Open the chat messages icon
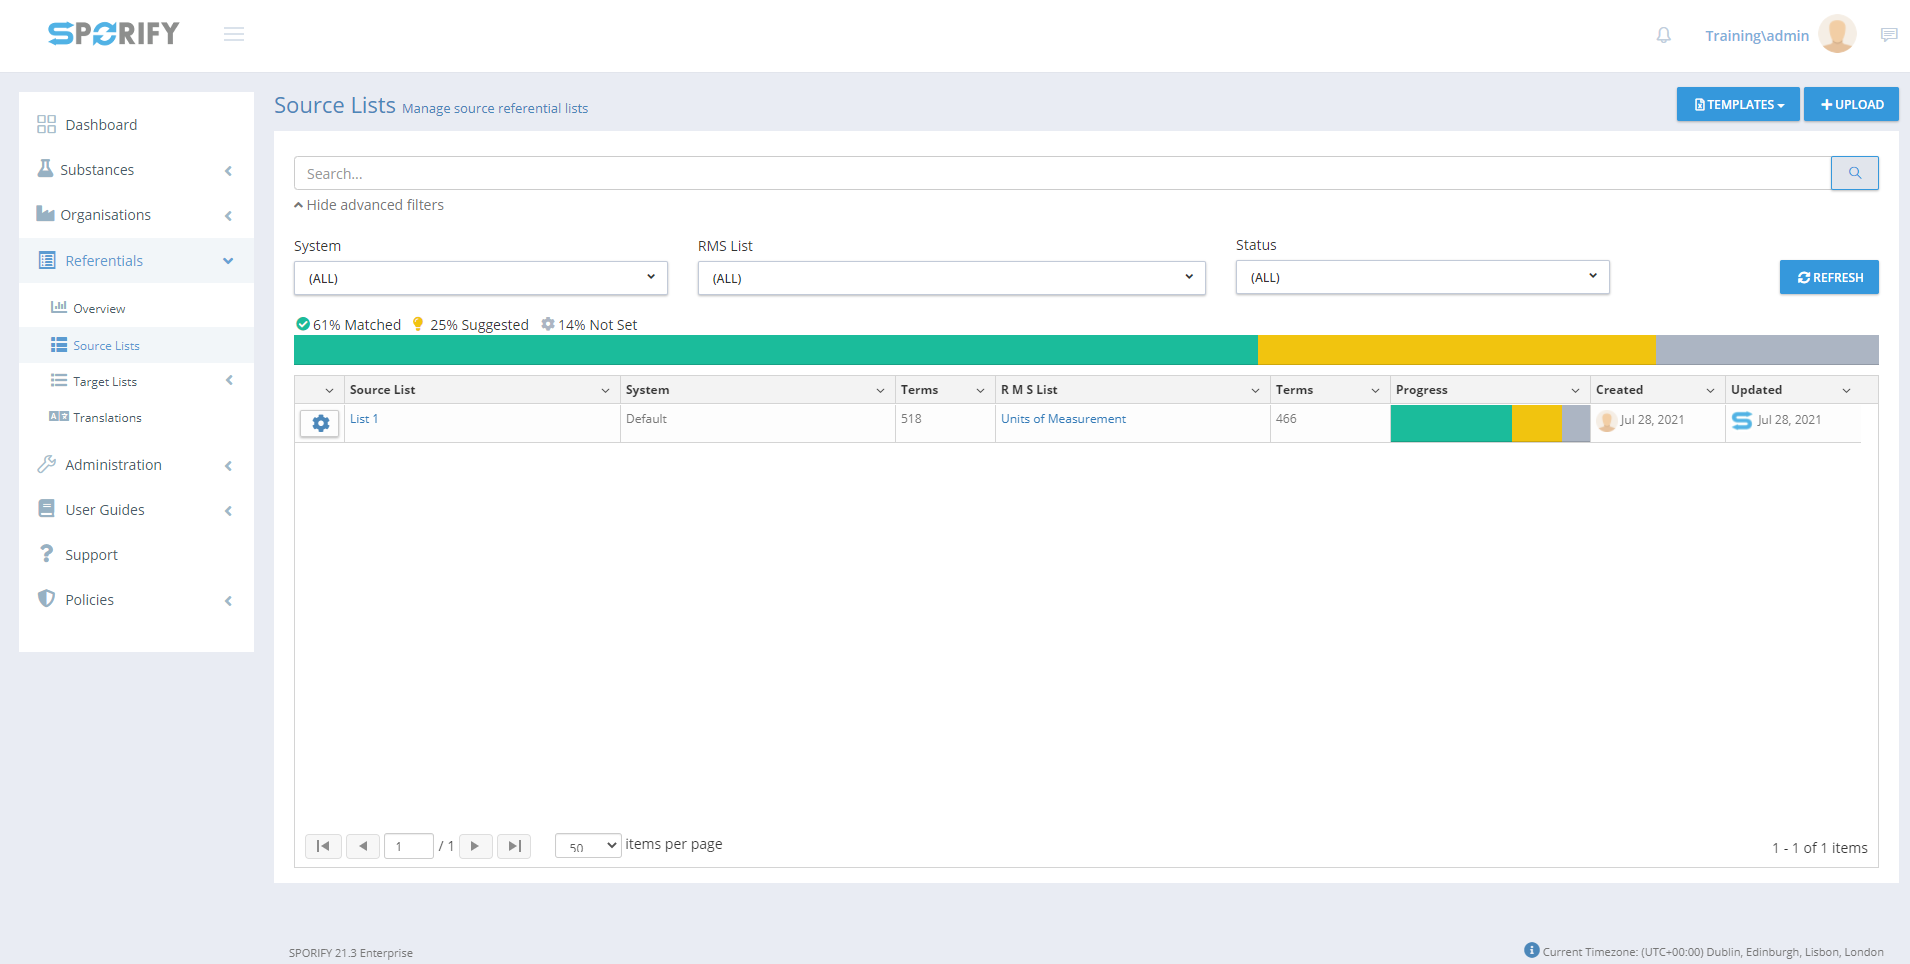Screen dimensions: 1910x964 pos(1888,35)
